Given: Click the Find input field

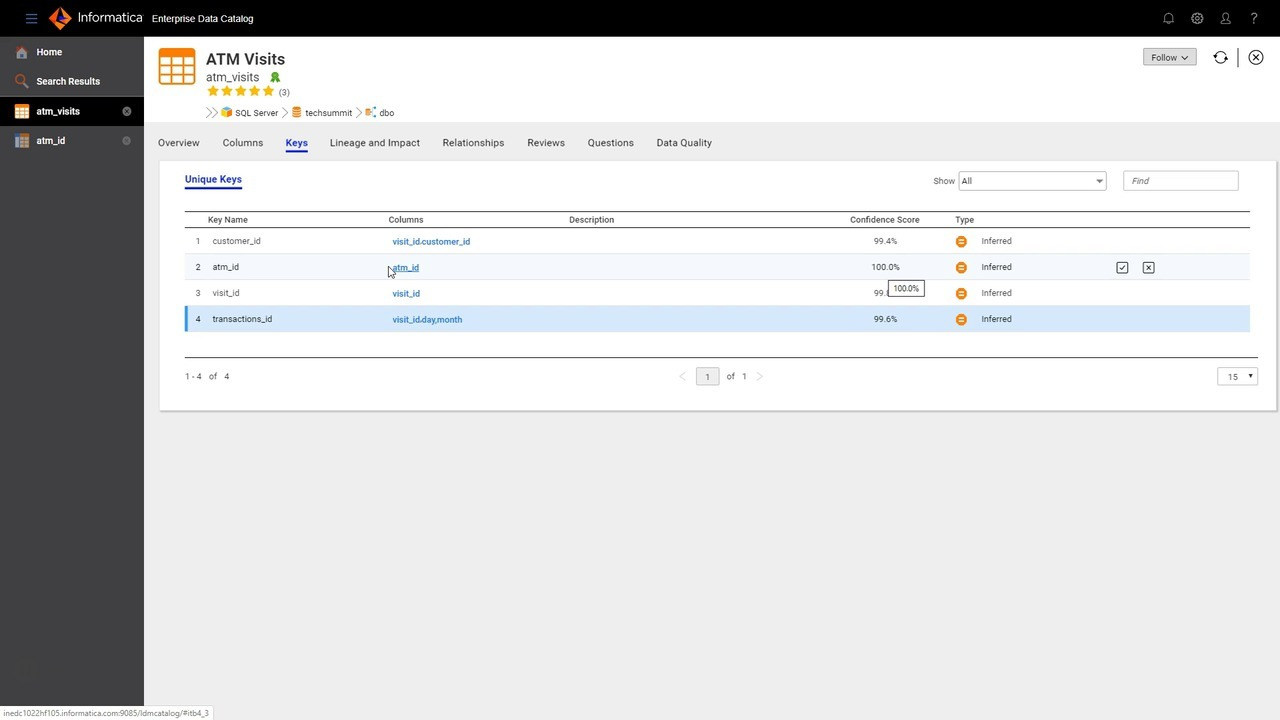Looking at the screenshot, I should point(1181,181).
